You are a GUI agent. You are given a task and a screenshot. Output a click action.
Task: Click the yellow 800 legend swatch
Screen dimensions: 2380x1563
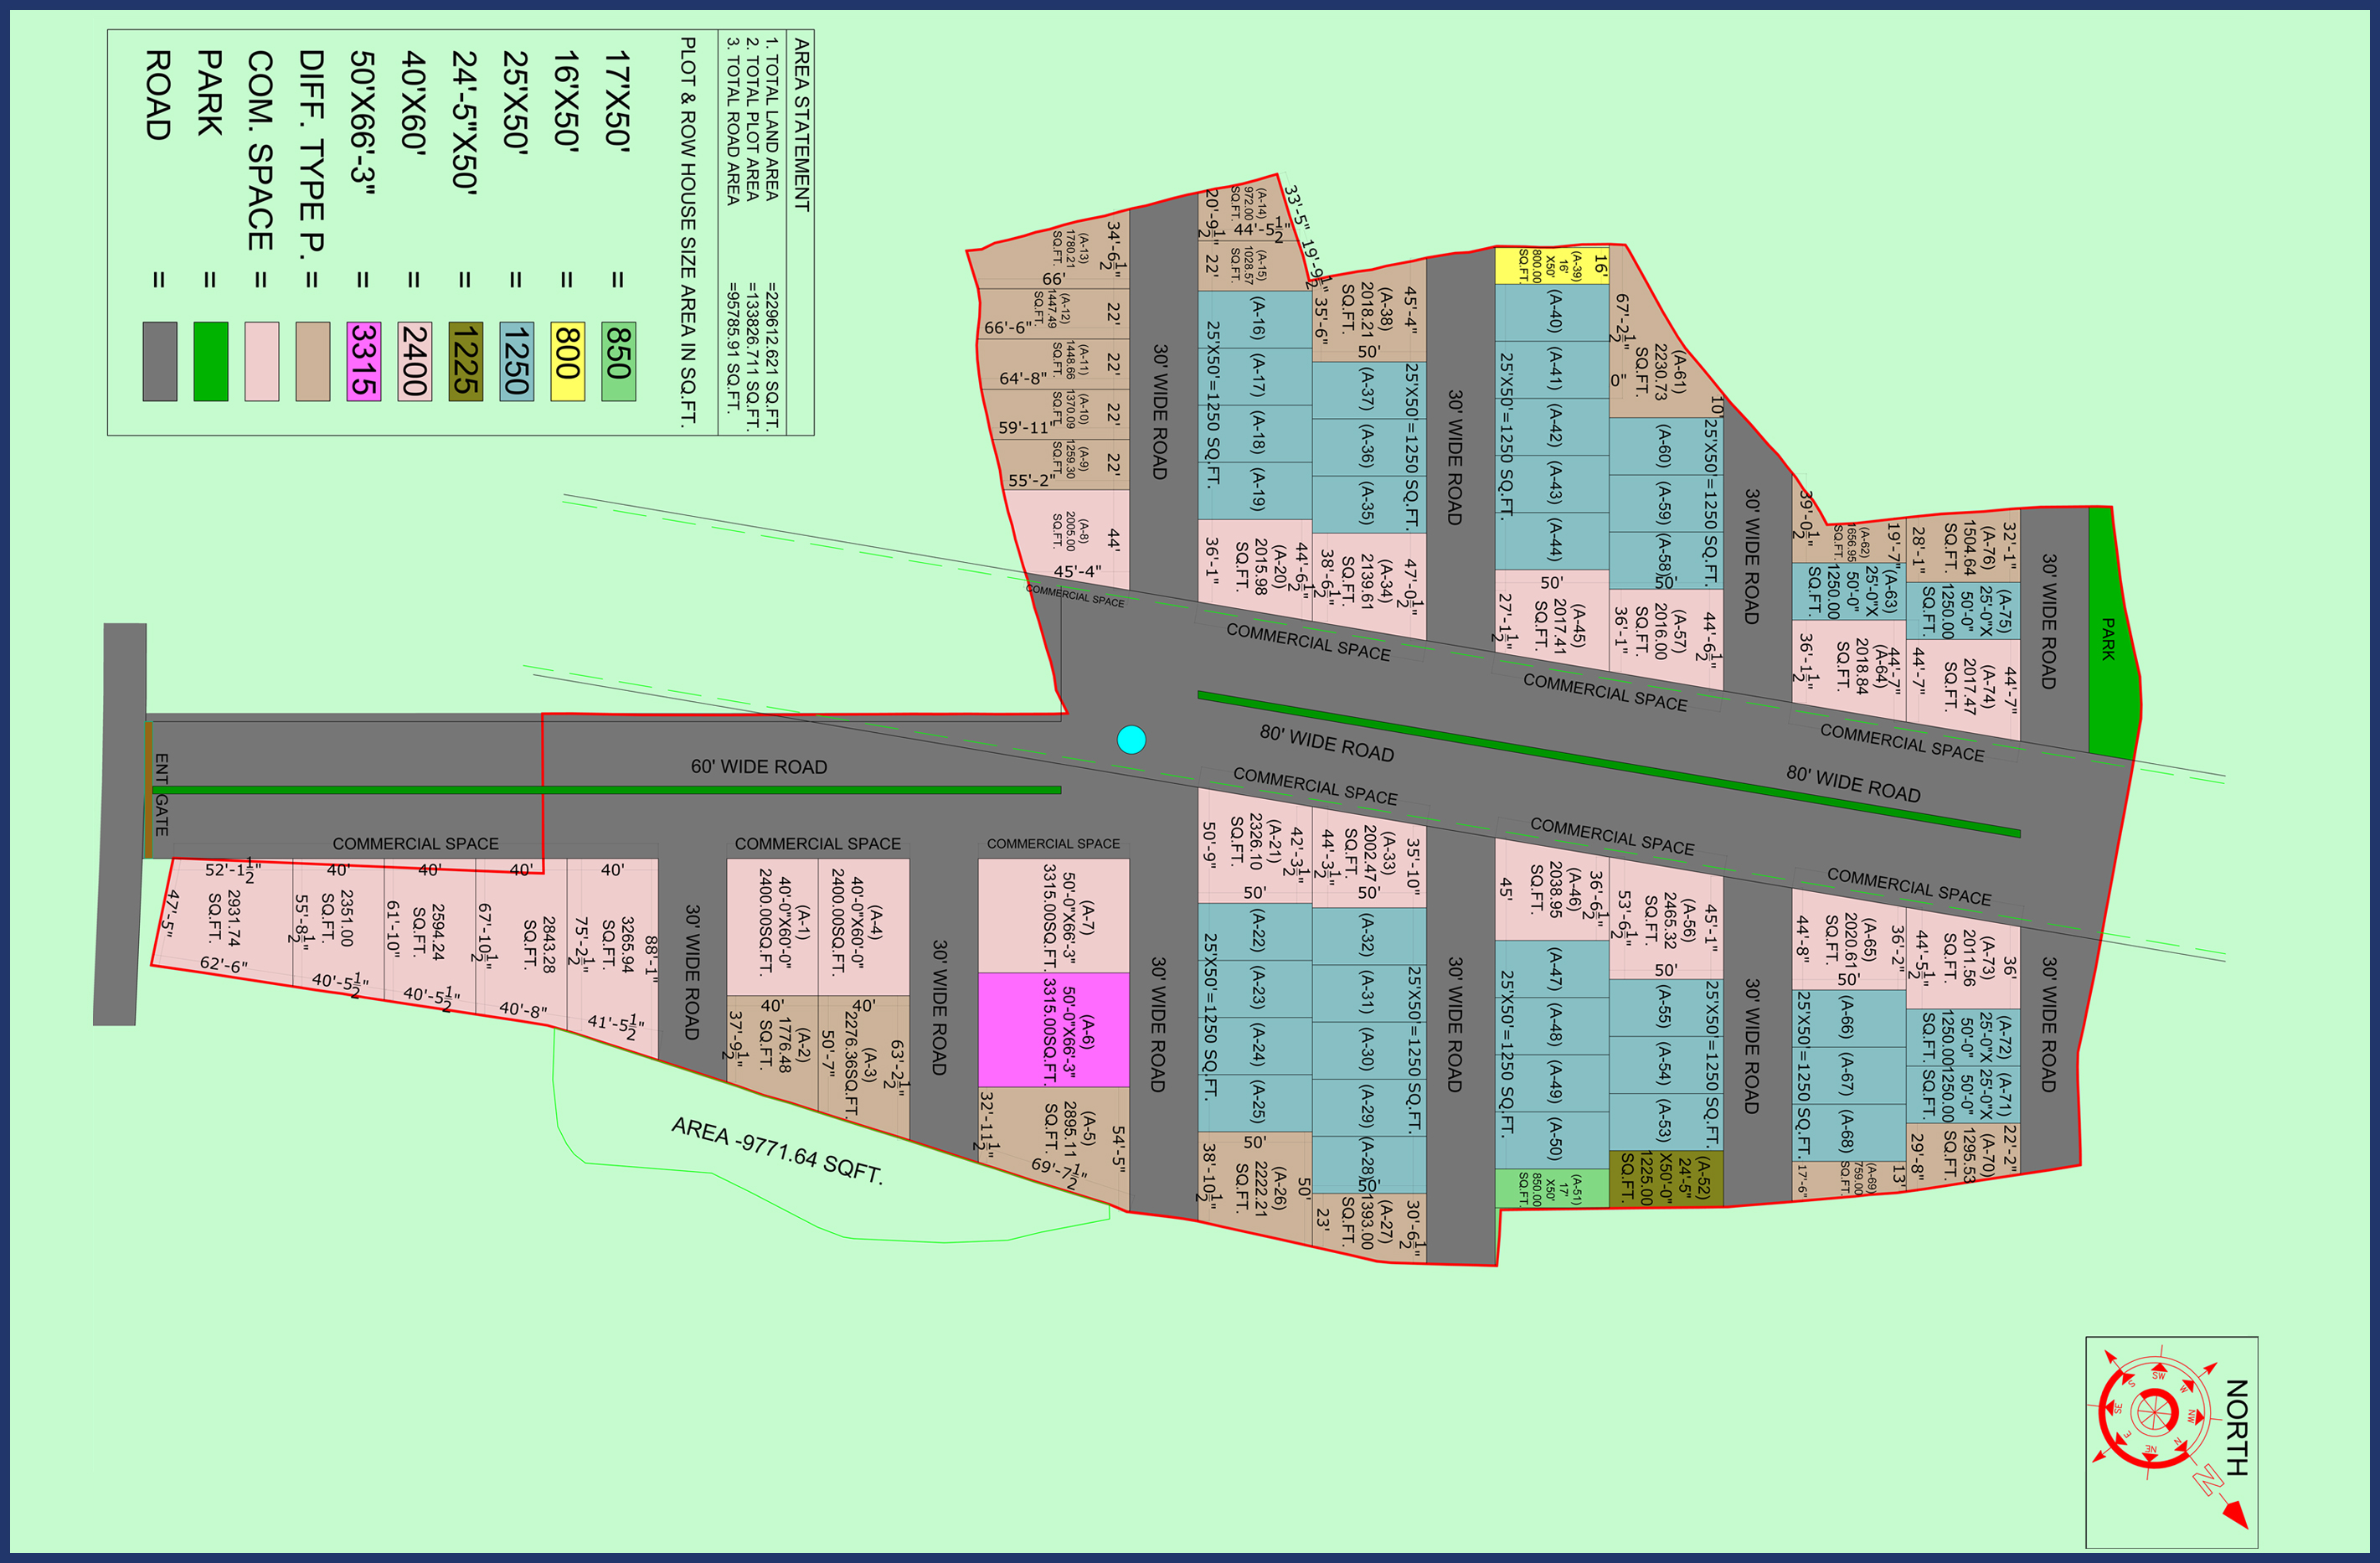567,361
